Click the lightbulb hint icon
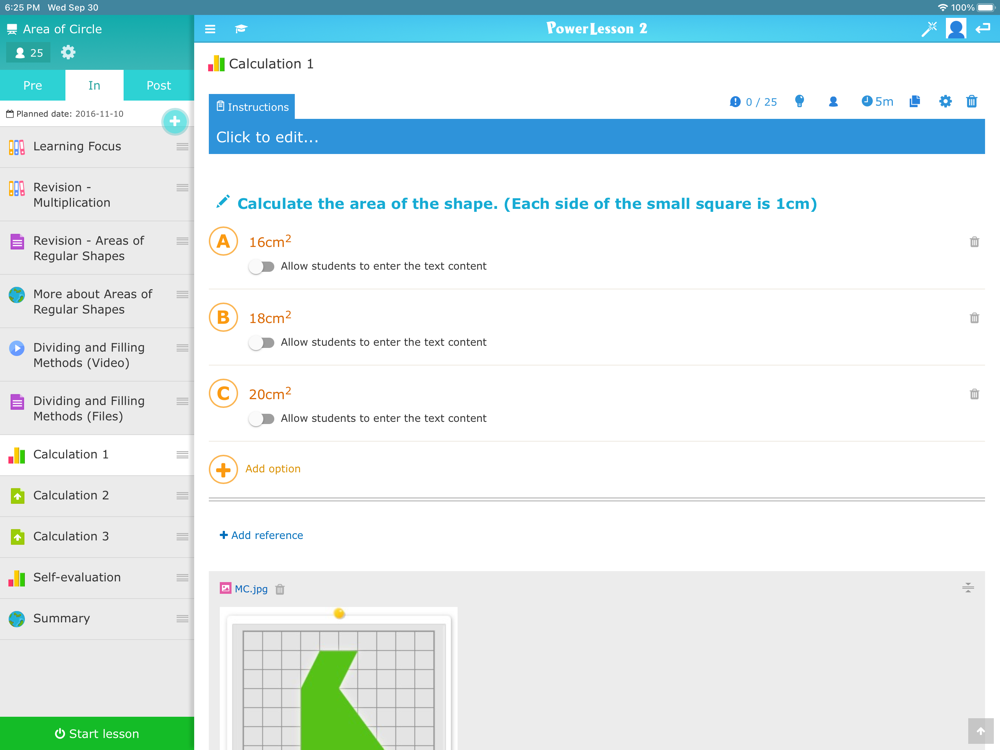This screenshot has width=1000, height=750. pyautogui.click(x=799, y=101)
